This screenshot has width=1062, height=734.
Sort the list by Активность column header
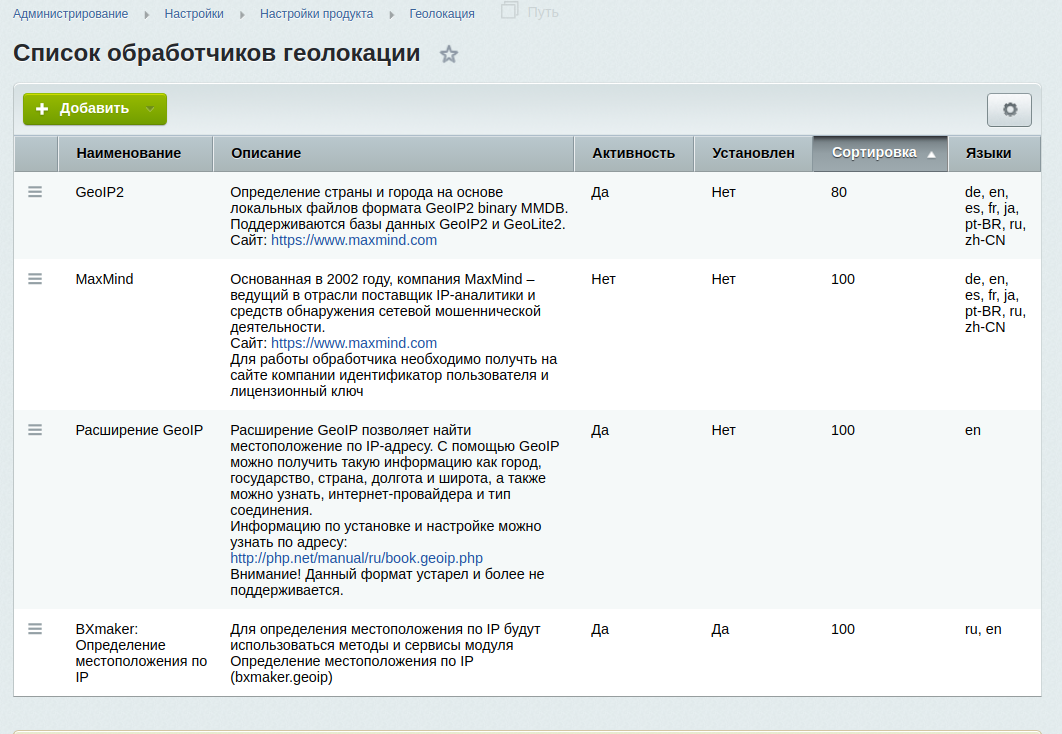coord(633,153)
